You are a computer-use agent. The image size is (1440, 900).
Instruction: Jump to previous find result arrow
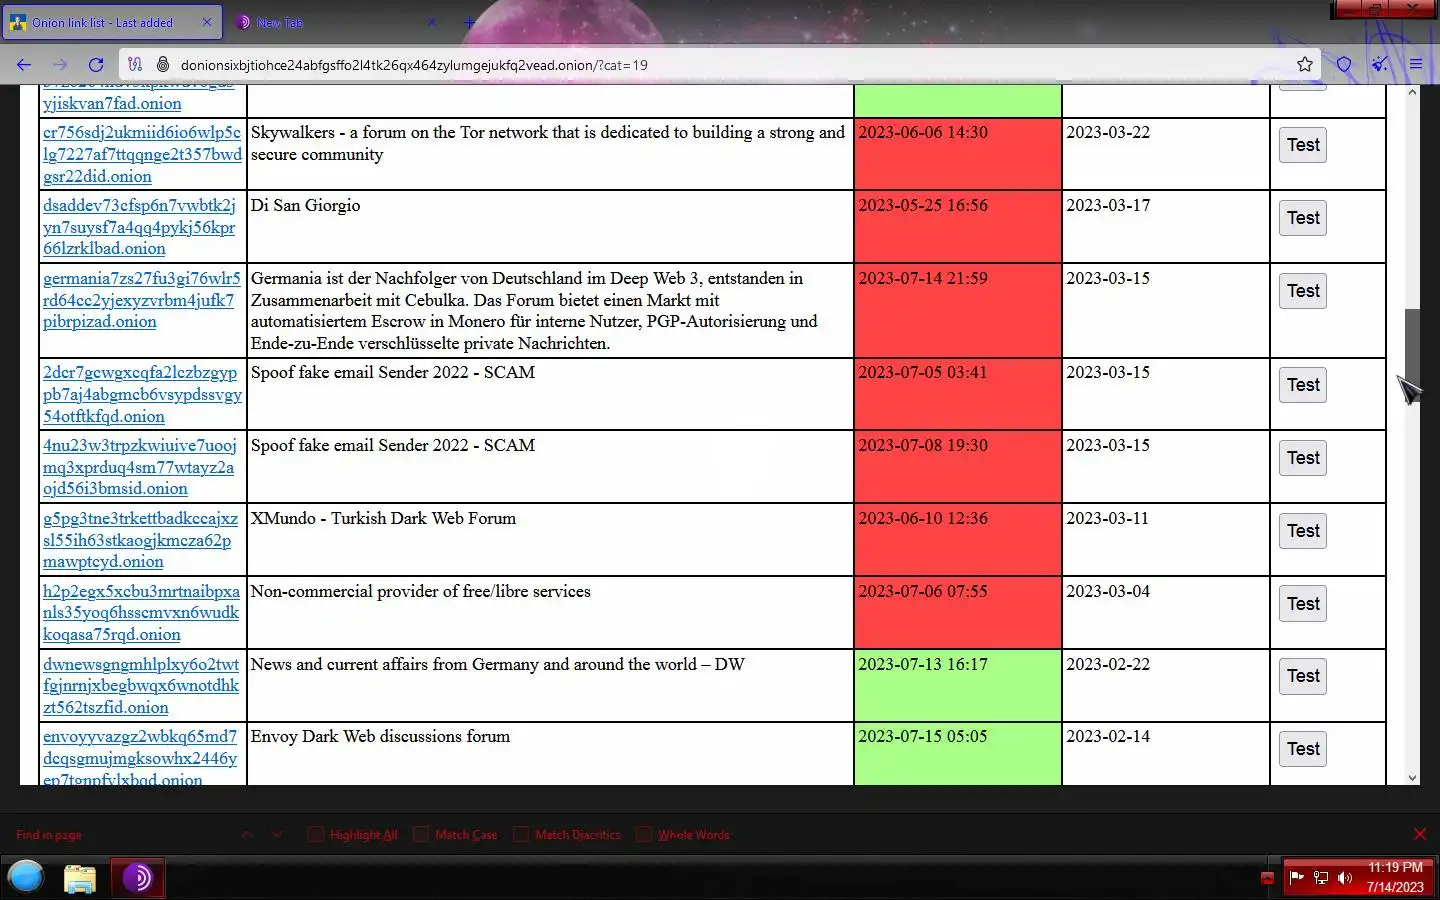coord(247,834)
